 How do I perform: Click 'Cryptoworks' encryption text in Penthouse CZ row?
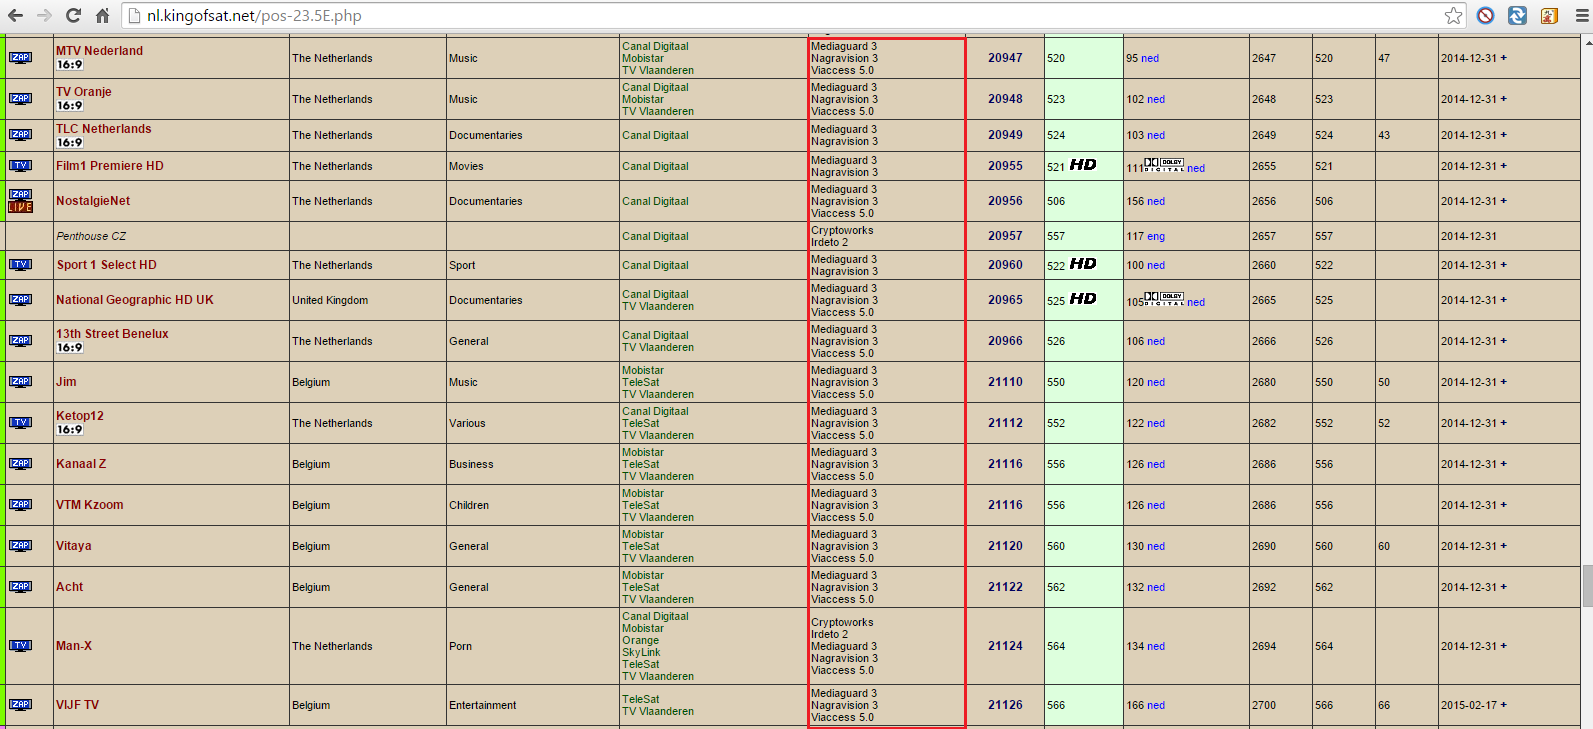pyautogui.click(x=842, y=230)
